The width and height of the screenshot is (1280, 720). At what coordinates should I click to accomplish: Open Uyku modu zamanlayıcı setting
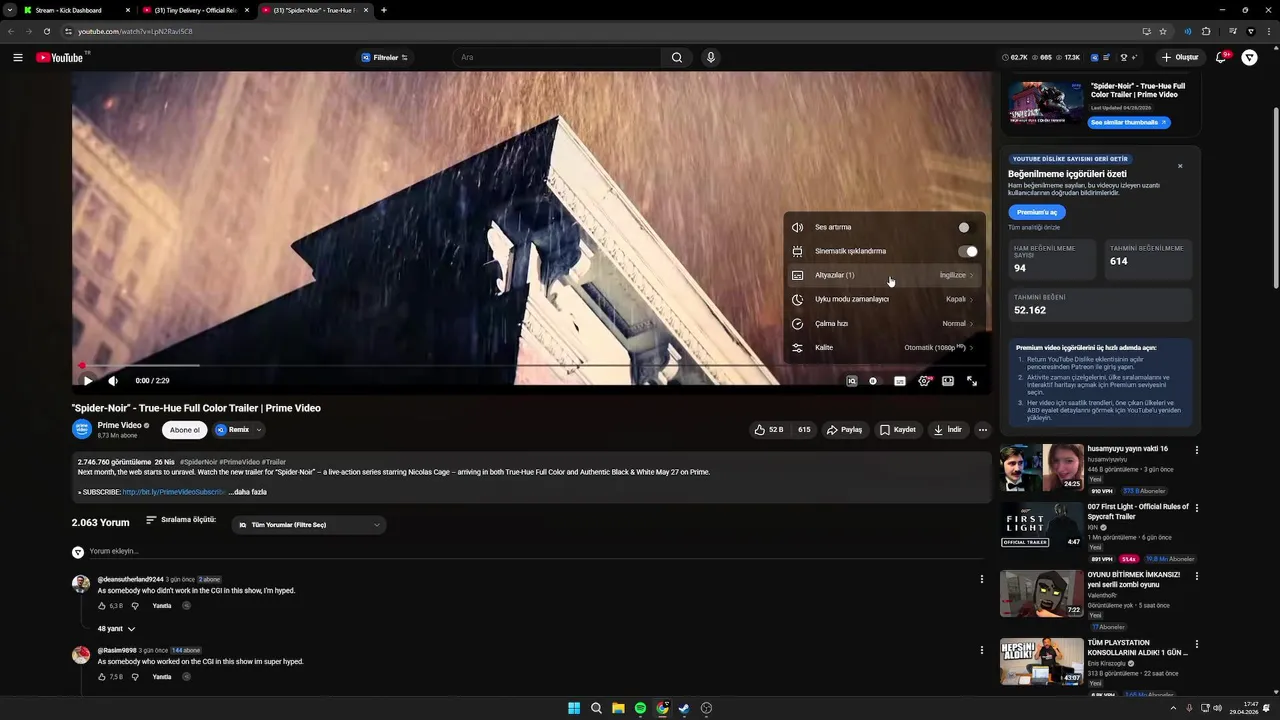[x=884, y=299]
